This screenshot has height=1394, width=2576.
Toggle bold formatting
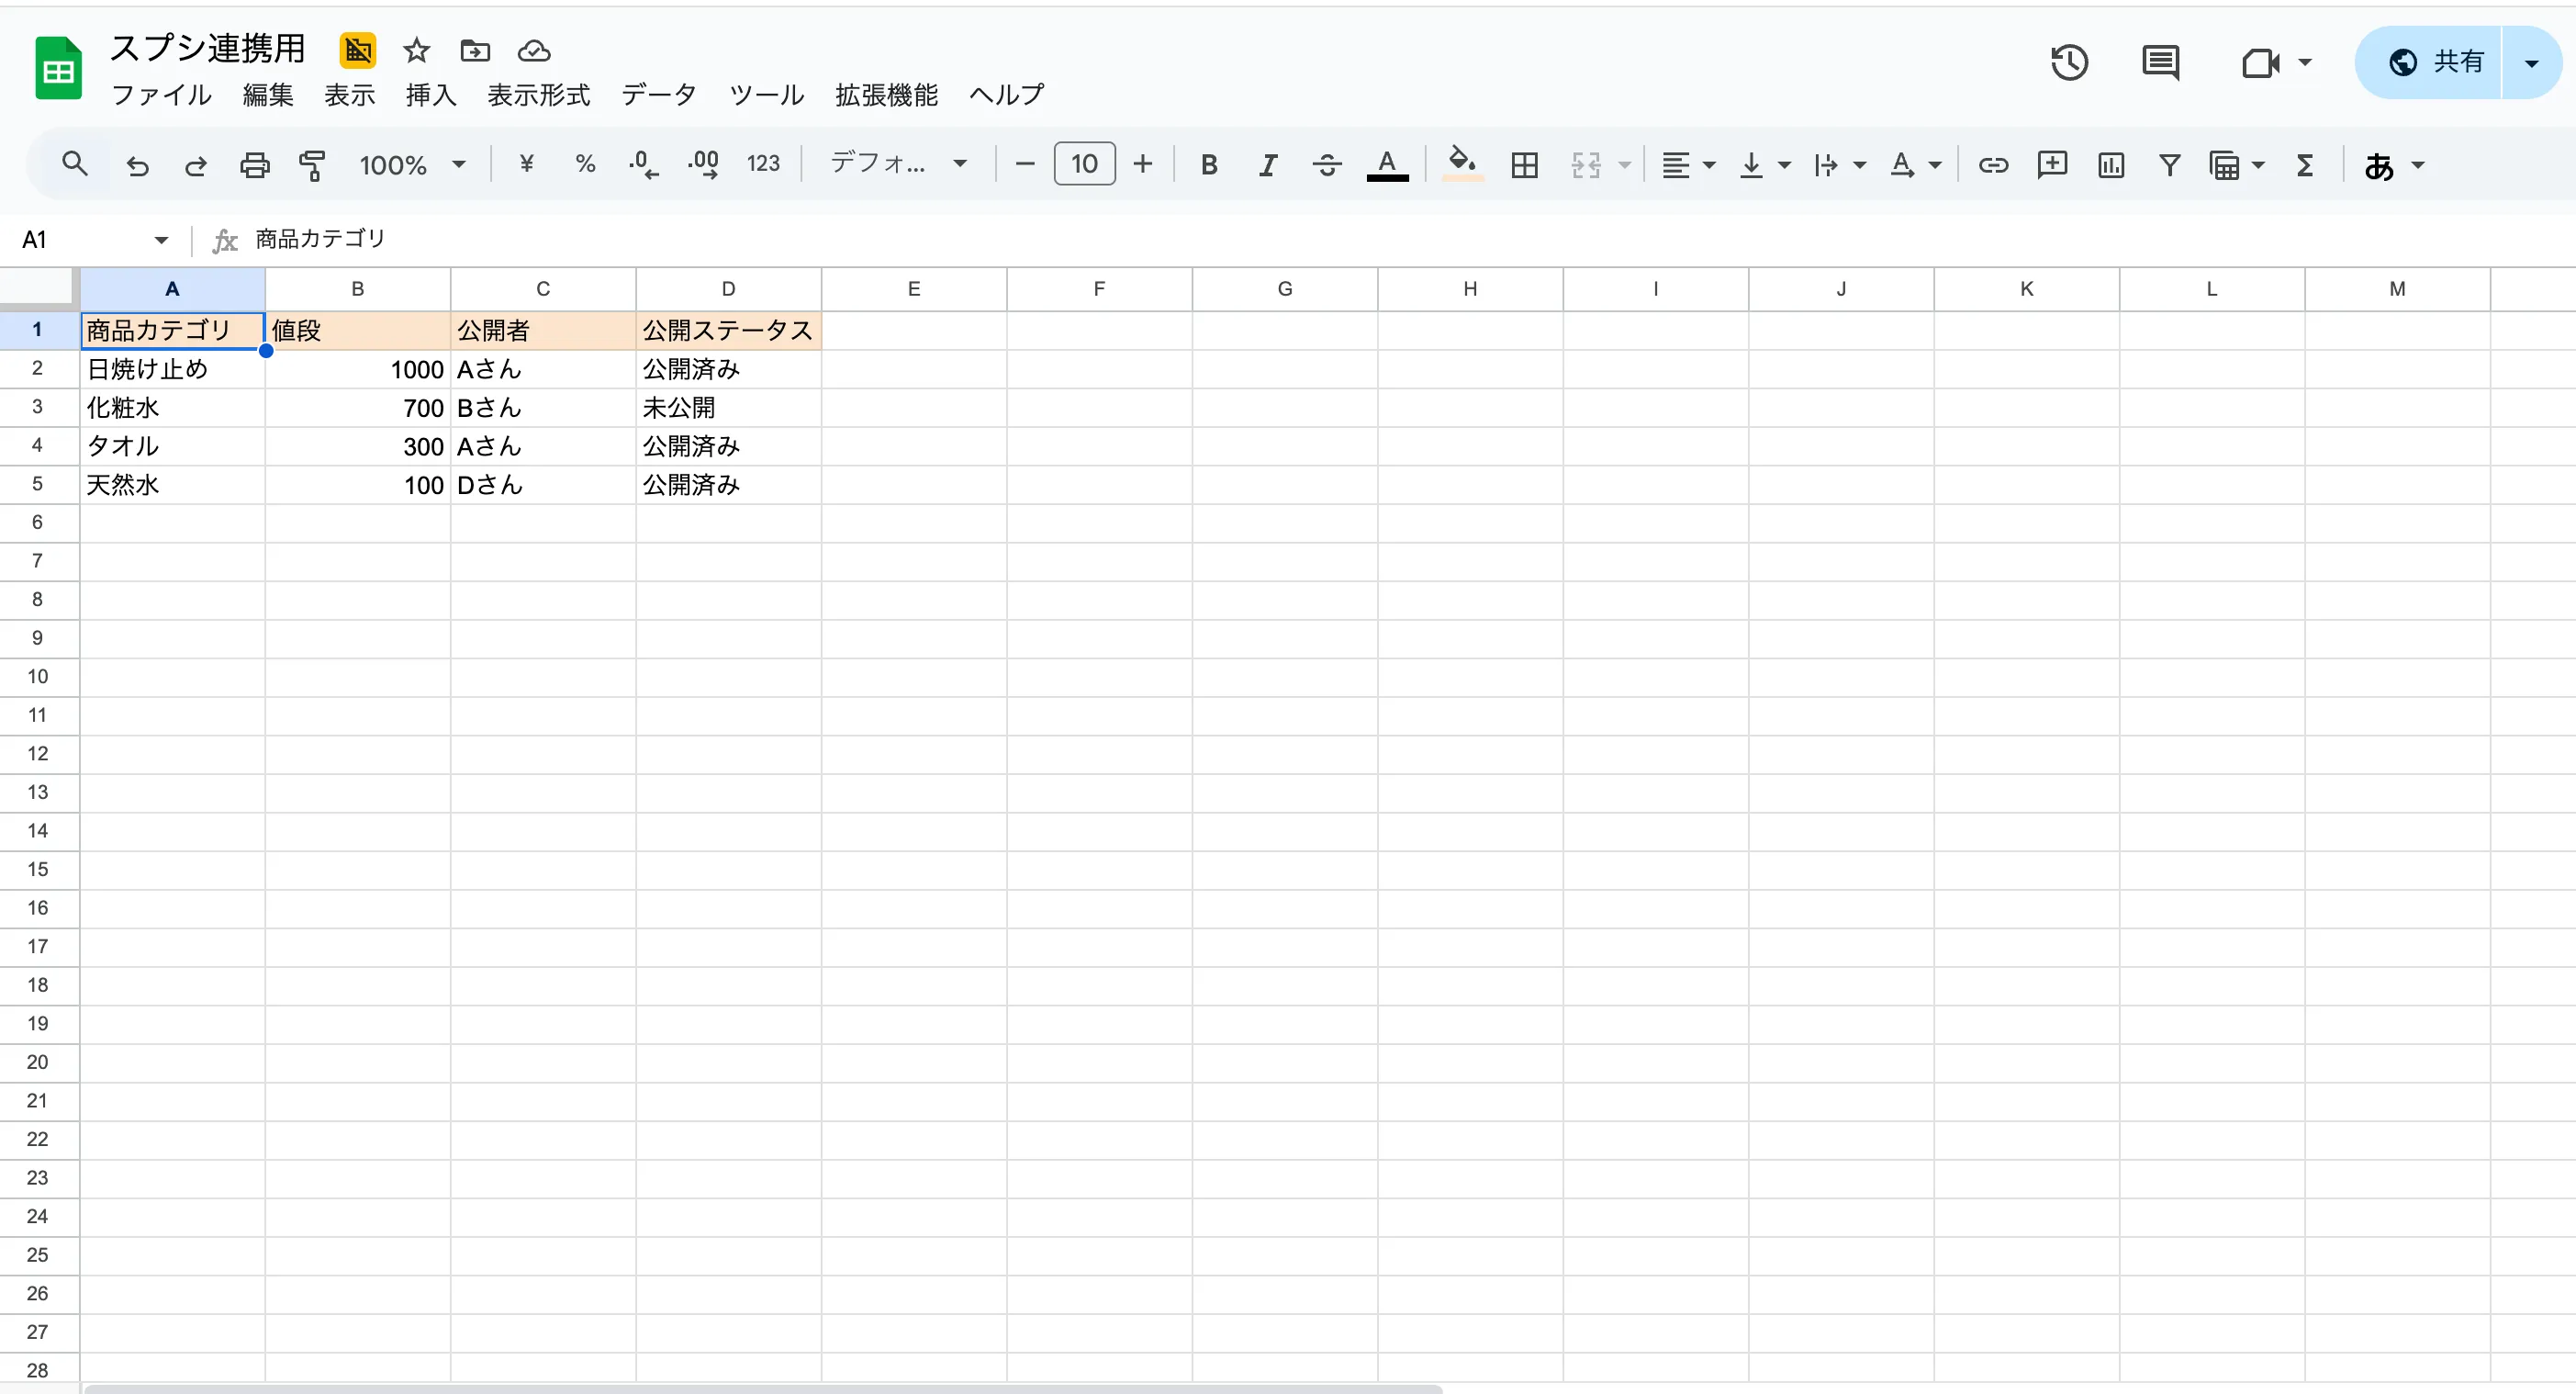tap(1208, 165)
